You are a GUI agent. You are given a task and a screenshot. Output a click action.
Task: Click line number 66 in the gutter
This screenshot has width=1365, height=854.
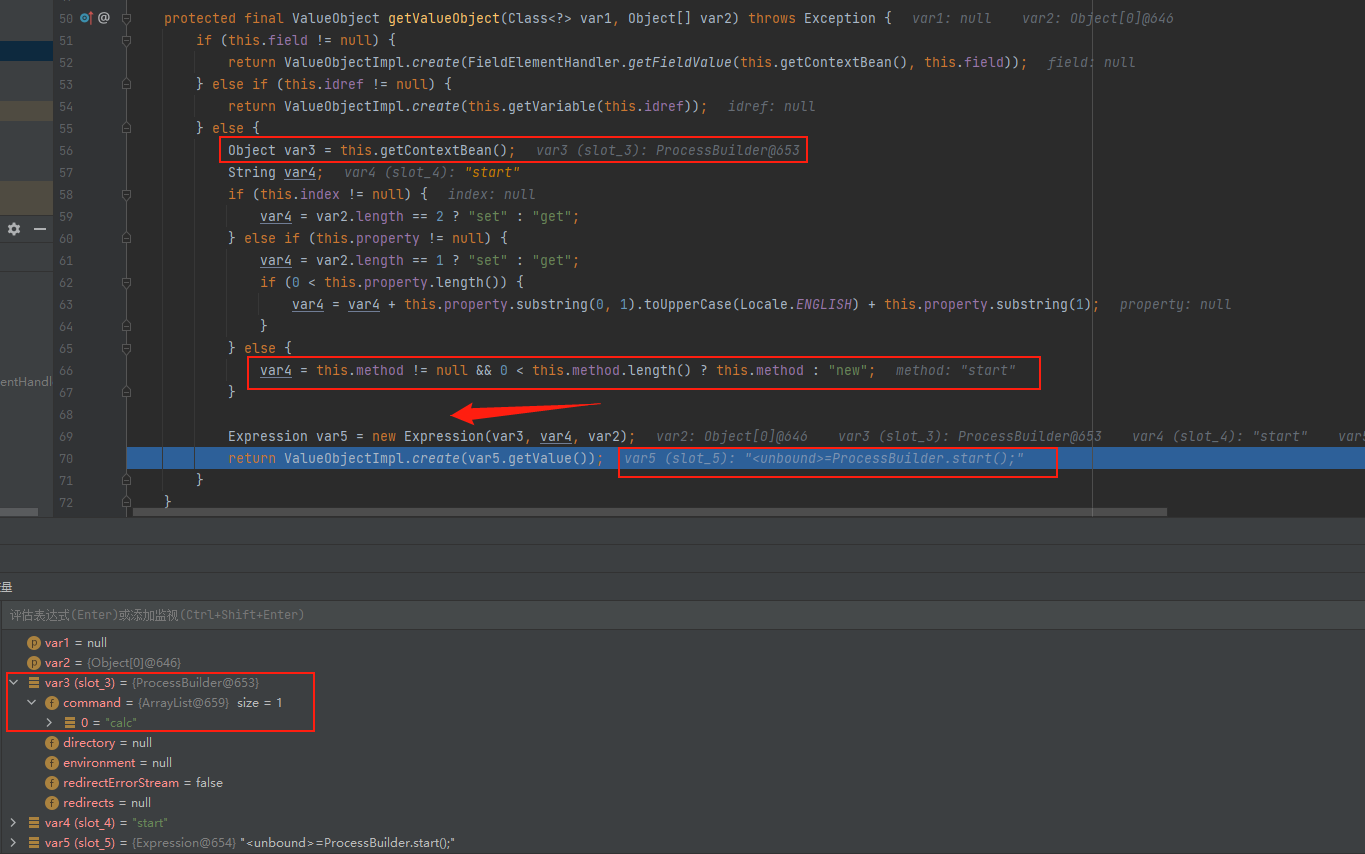click(x=66, y=370)
